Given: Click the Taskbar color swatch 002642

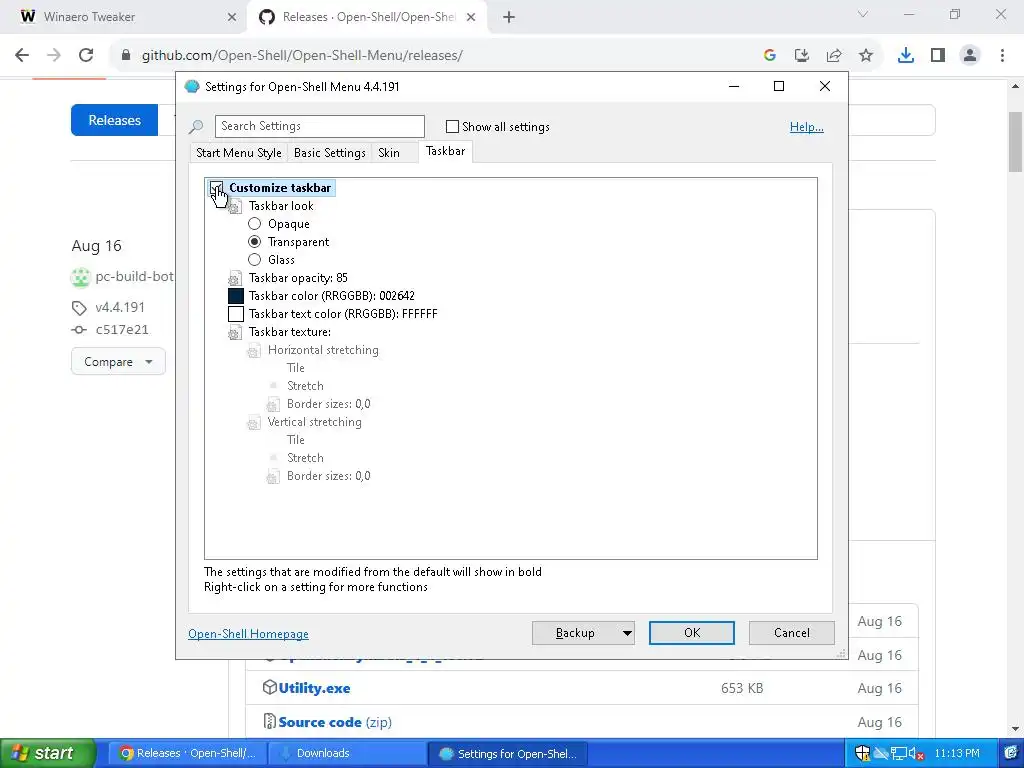Looking at the screenshot, I should [236, 296].
